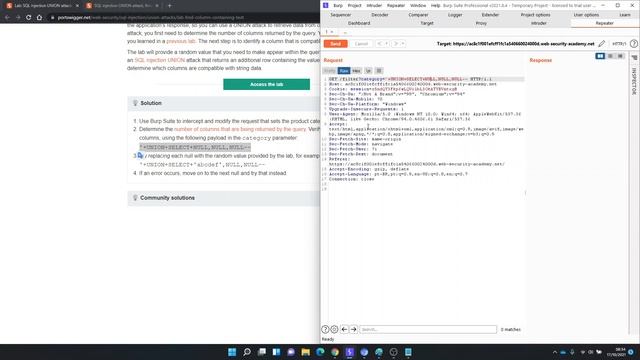640x360 pixels.
Task: Add a new Repeater tab with ellipsis
Action: coord(345,32)
